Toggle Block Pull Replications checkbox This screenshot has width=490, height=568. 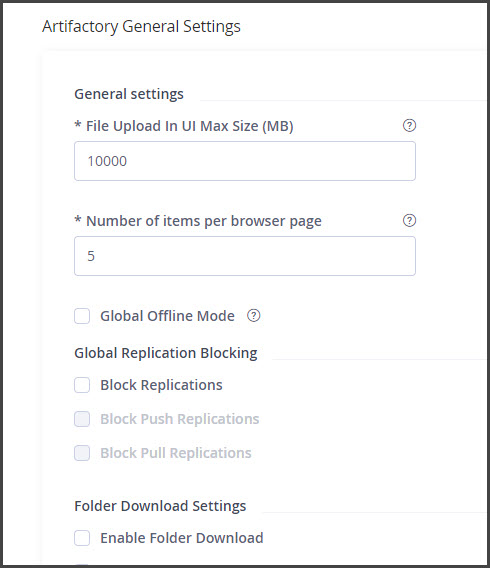click(82, 453)
